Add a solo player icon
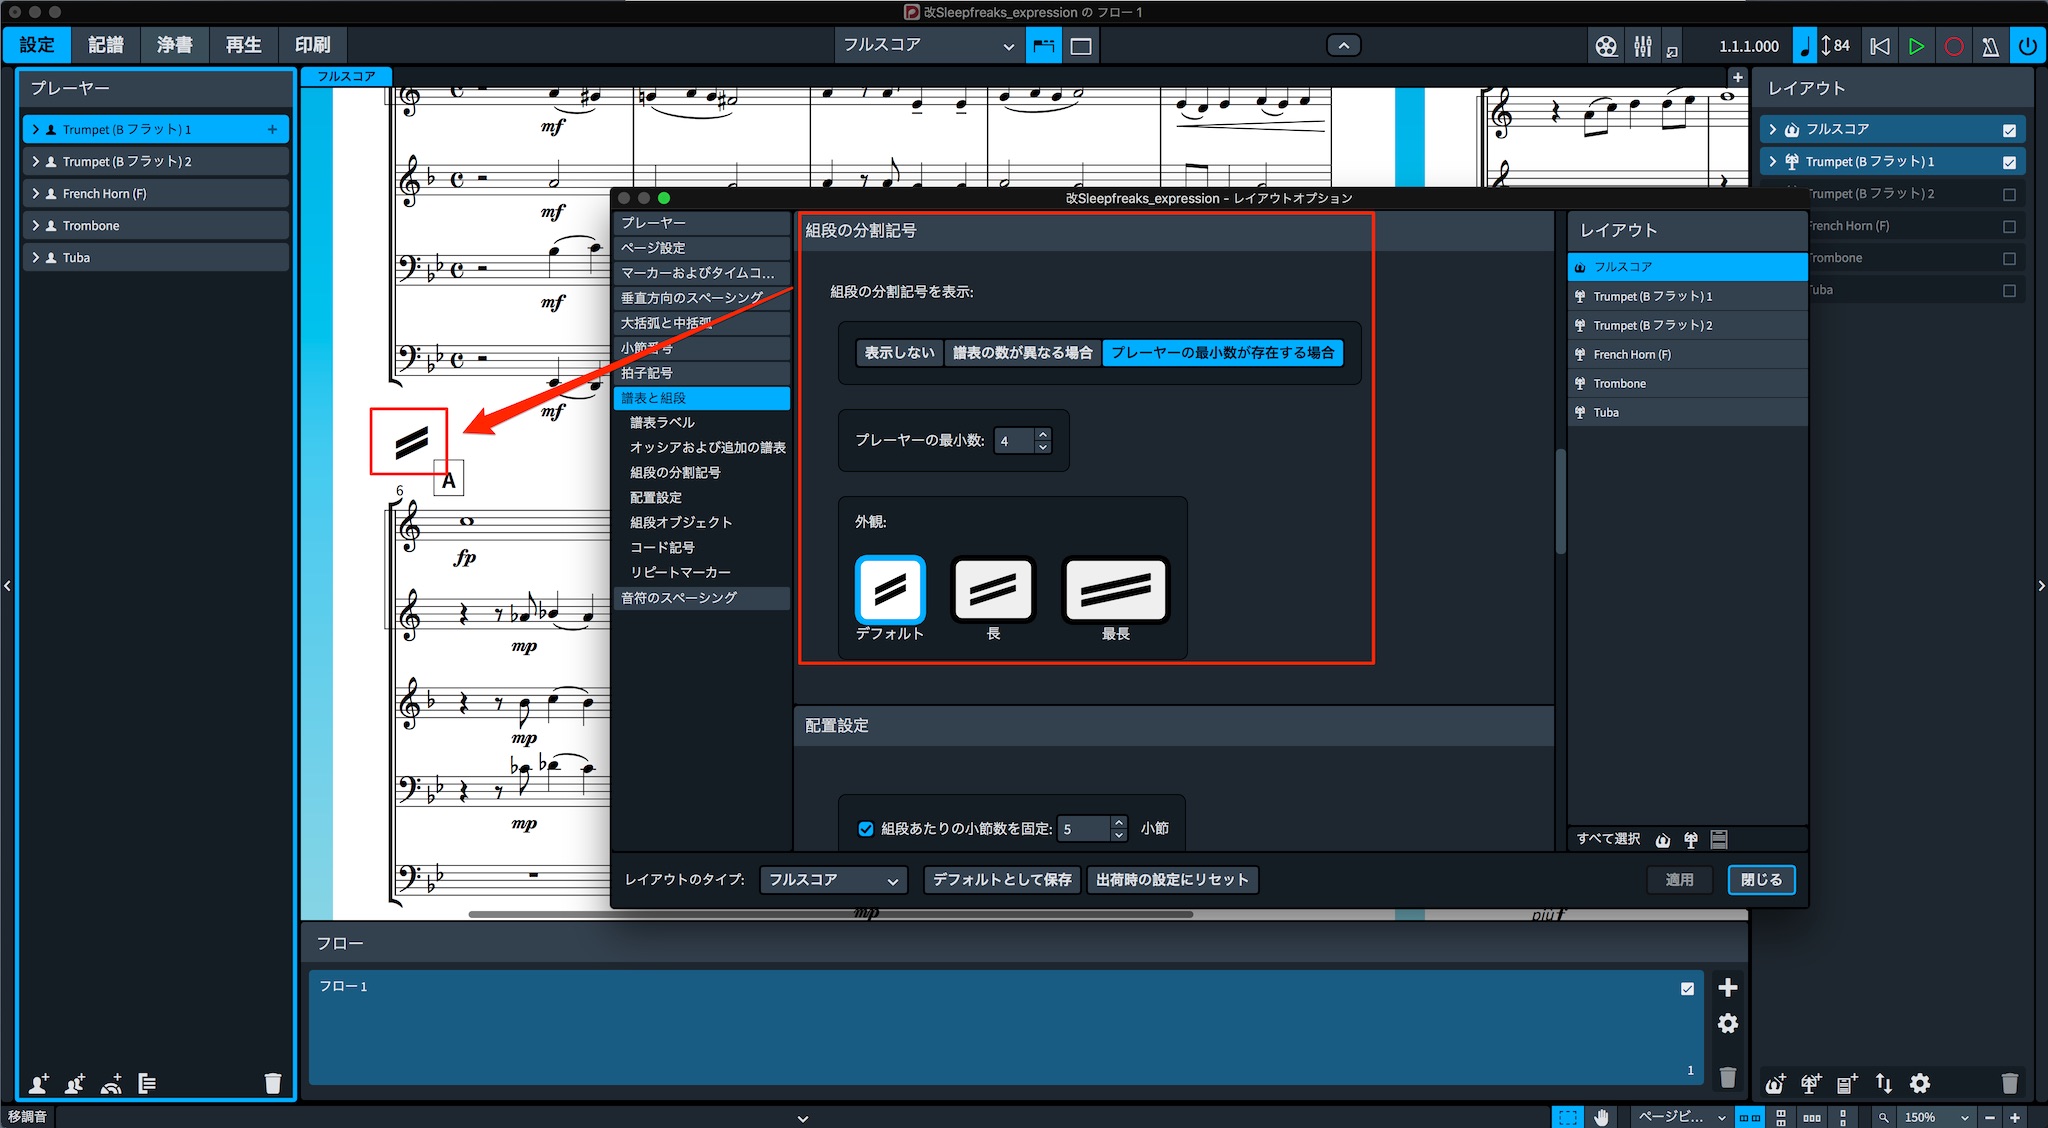Image resolution: width=2048 pixels, height=1128 pixels. (39, 1083)
